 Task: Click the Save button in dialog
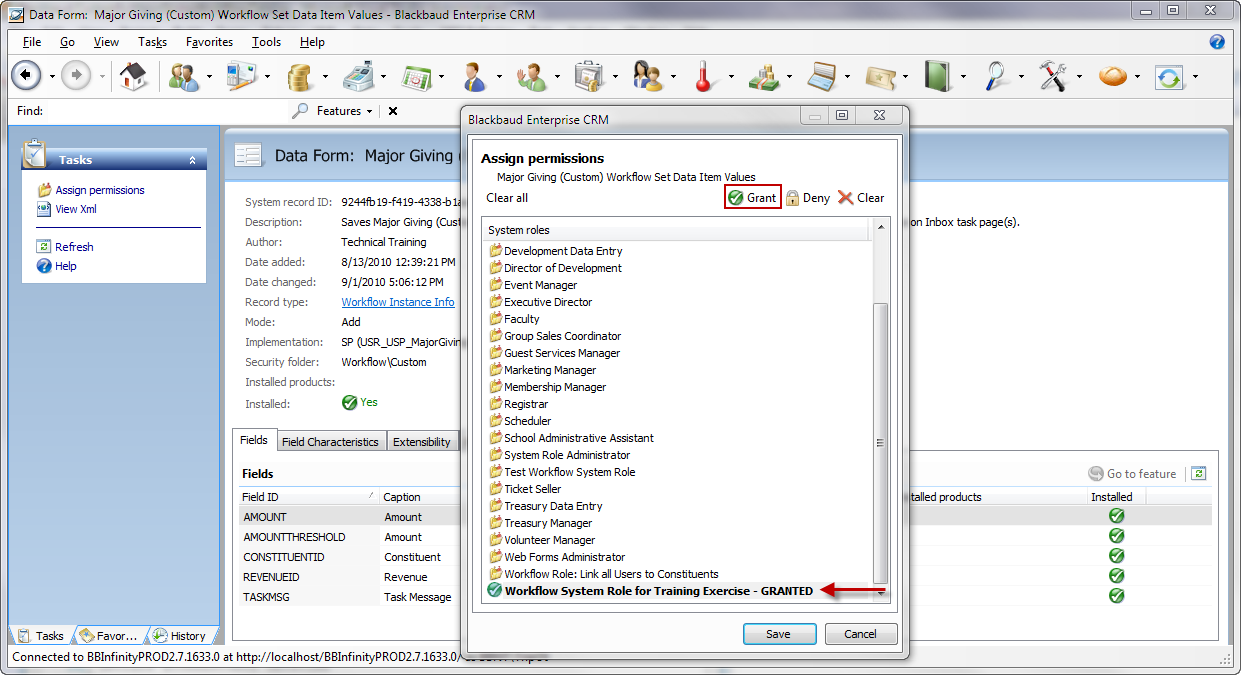pyautogui.click(x=778, y=634)
